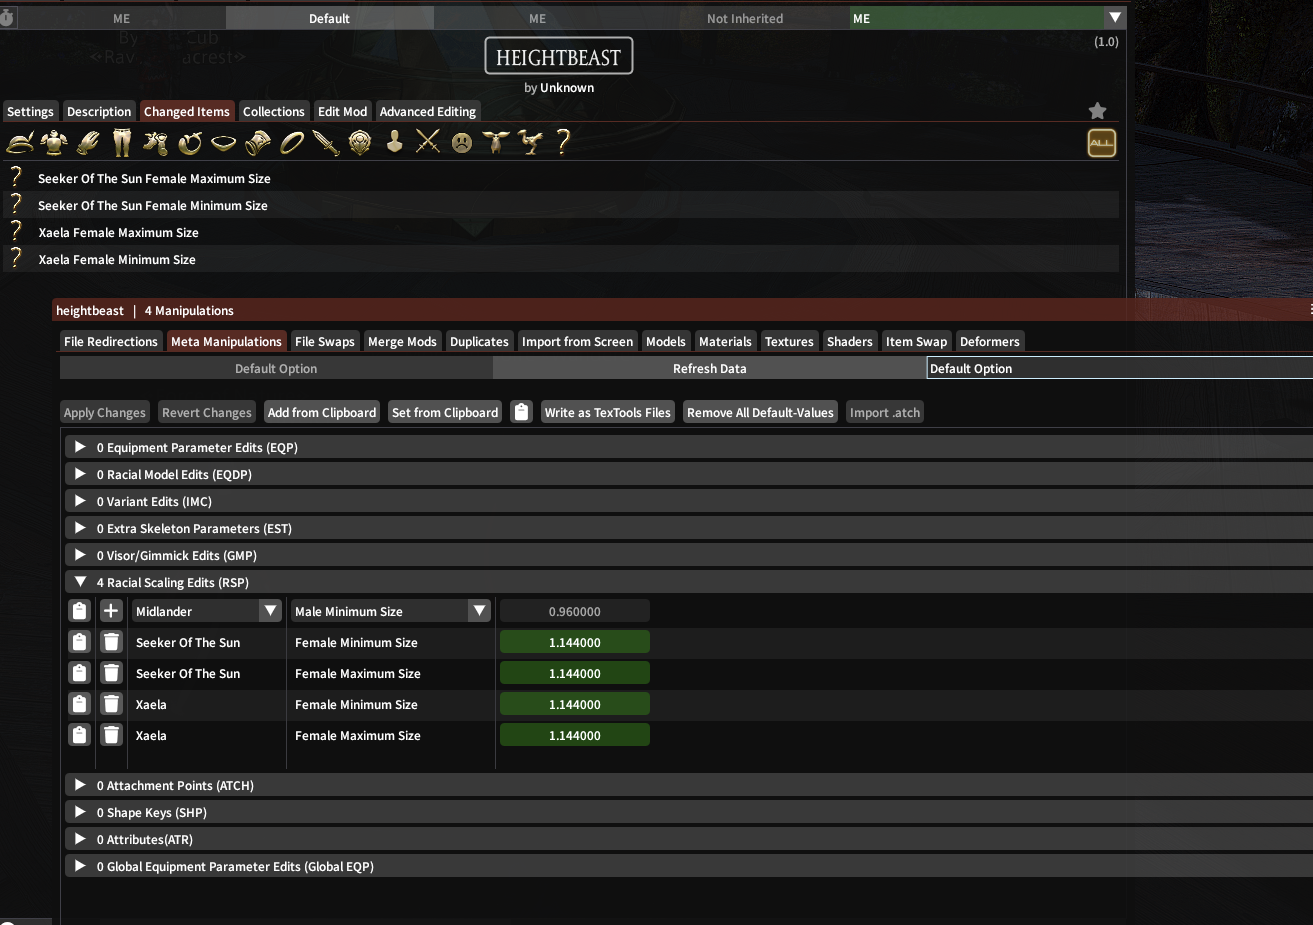Image resolution: width=1313 pixels, height=925 pixels.
Task: Toggle the ring filter icon
Action: coord(292,143)
